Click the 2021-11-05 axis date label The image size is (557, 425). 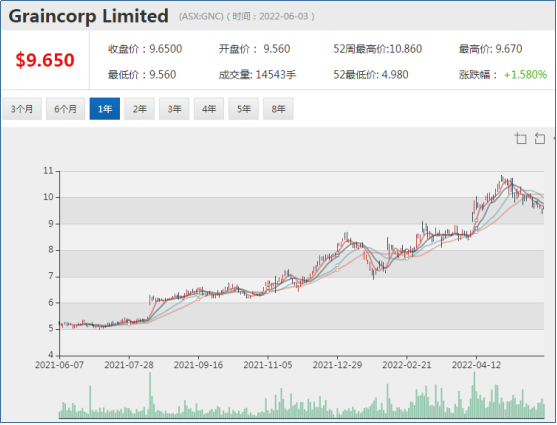click(x=268, y=365)
